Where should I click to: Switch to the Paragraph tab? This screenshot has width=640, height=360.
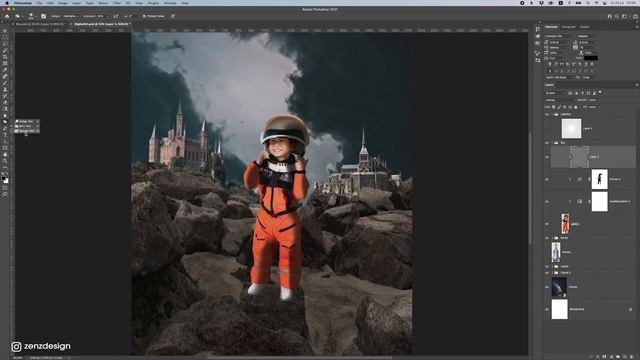click(569, 27)
